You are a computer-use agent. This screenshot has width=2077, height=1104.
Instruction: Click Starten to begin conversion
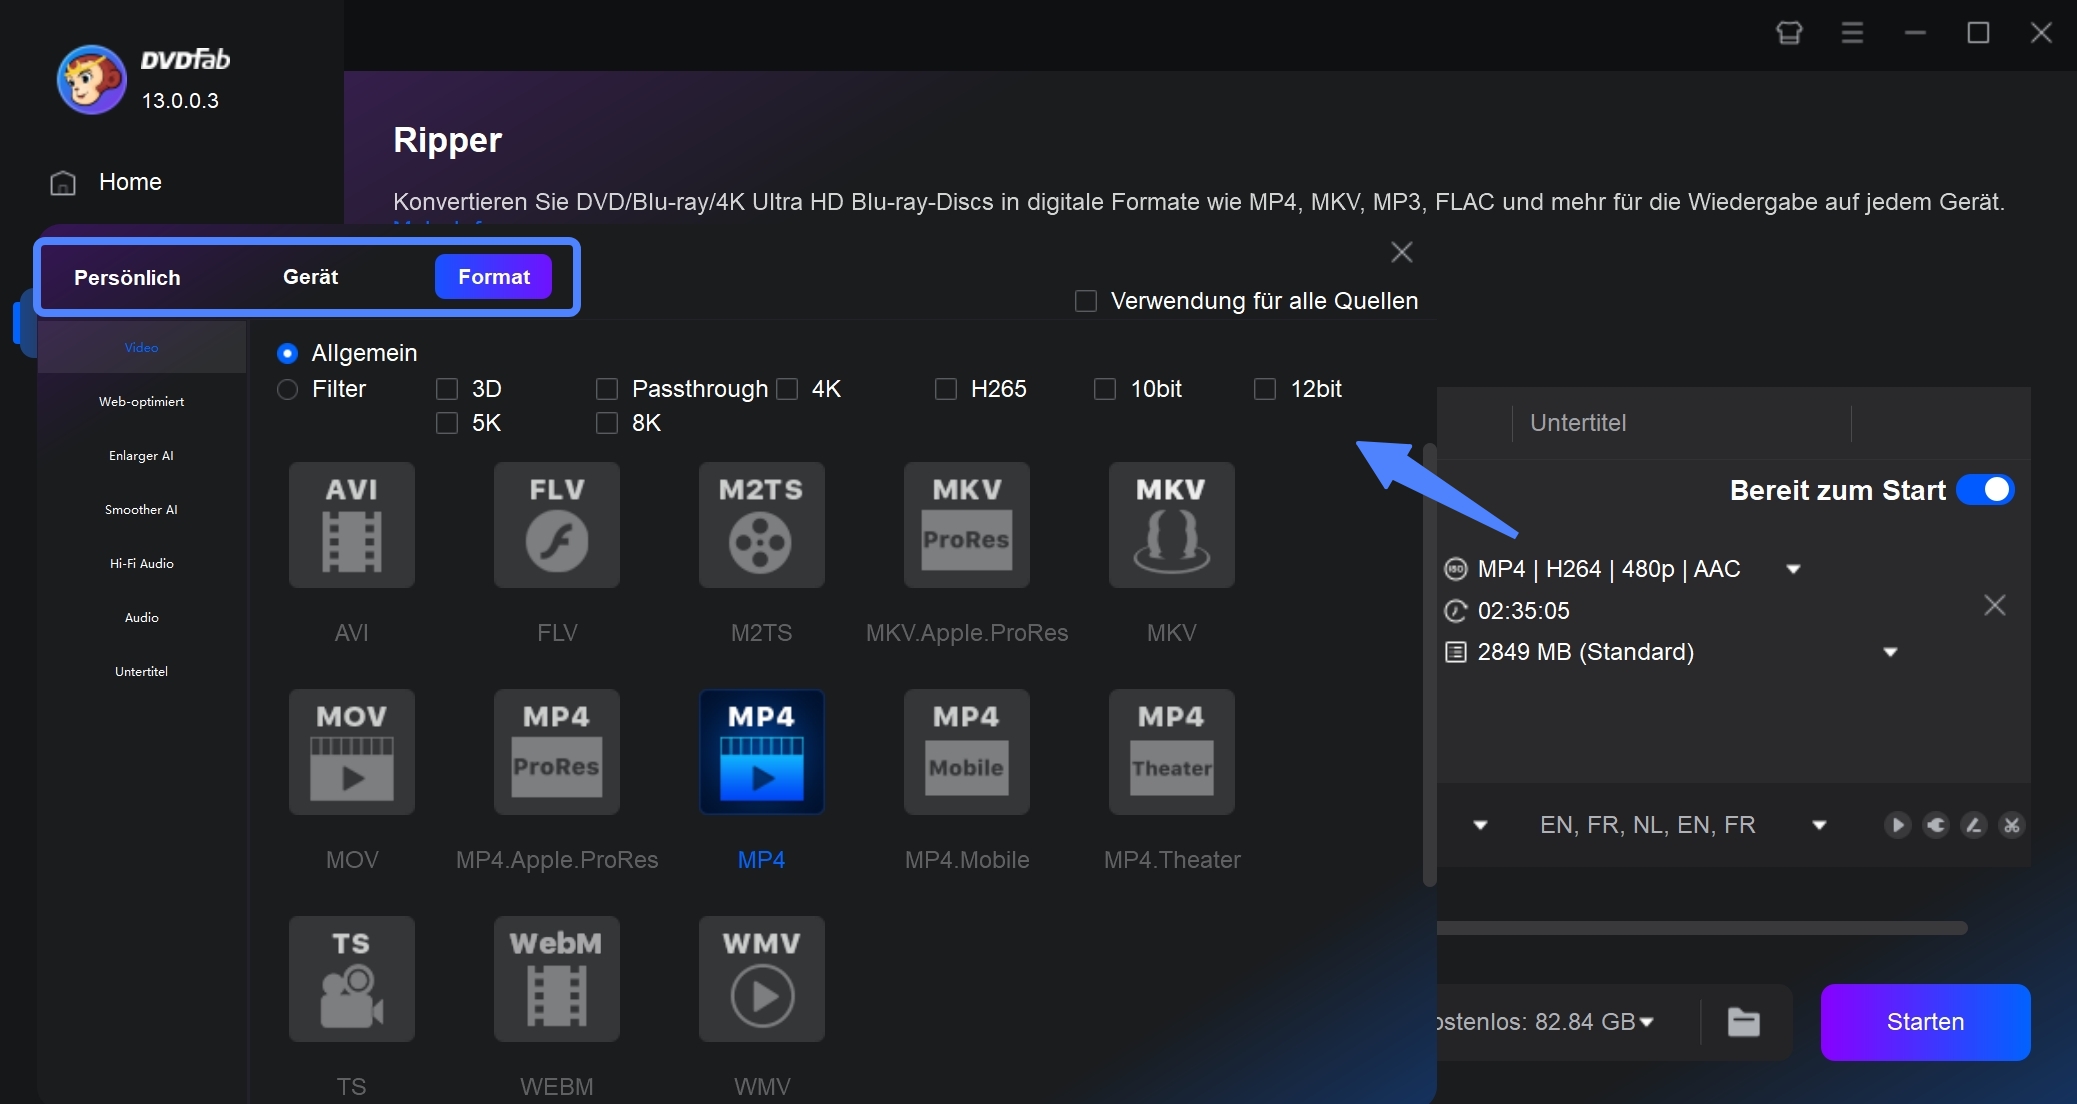(1923, 1022)
